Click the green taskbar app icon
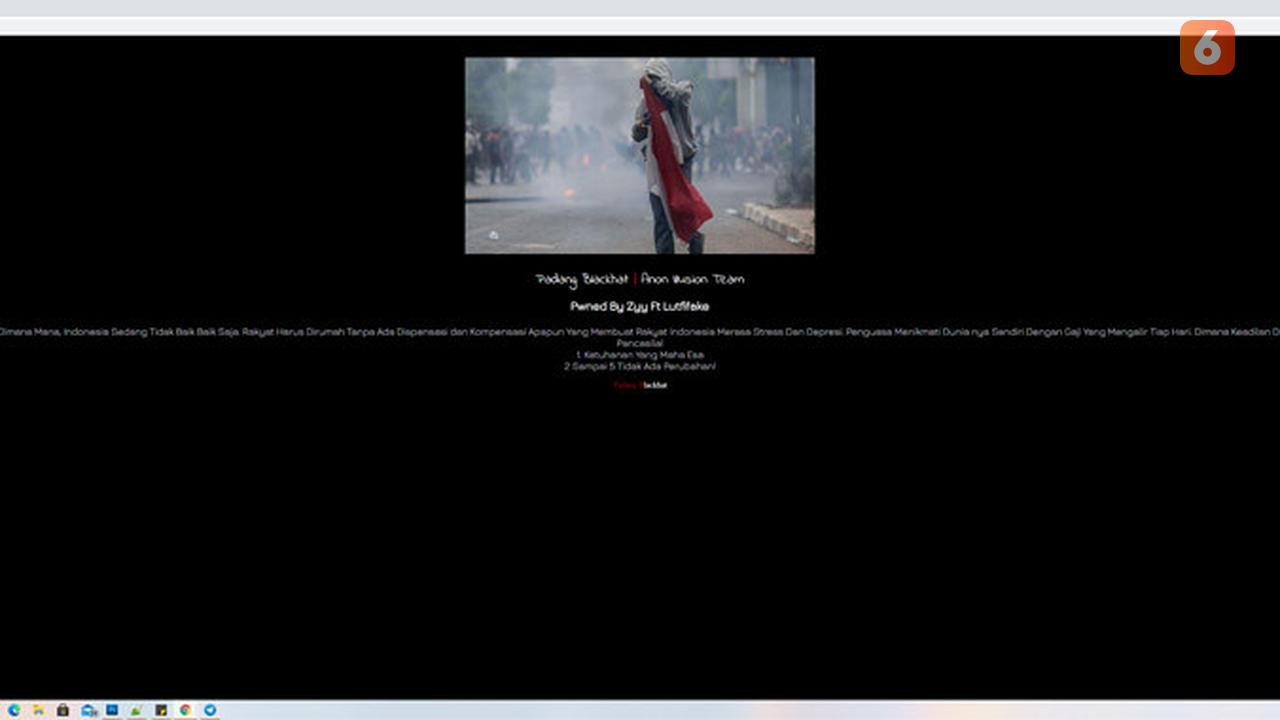Viewport: 1280px width, 720px height. click(136, 710)
